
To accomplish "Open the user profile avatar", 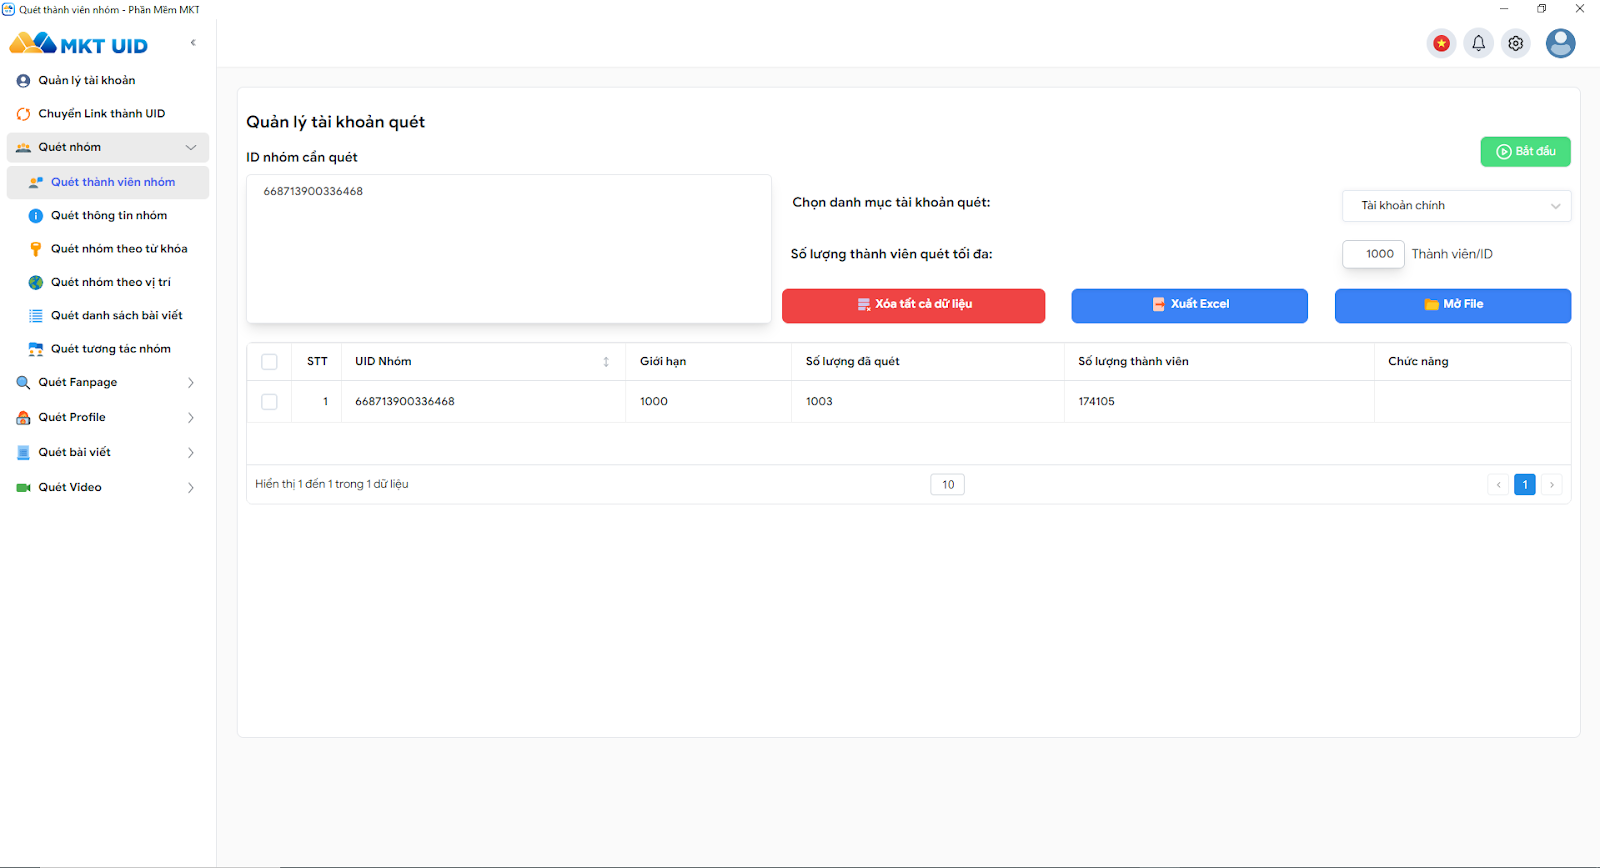I will click(1560, 43).
